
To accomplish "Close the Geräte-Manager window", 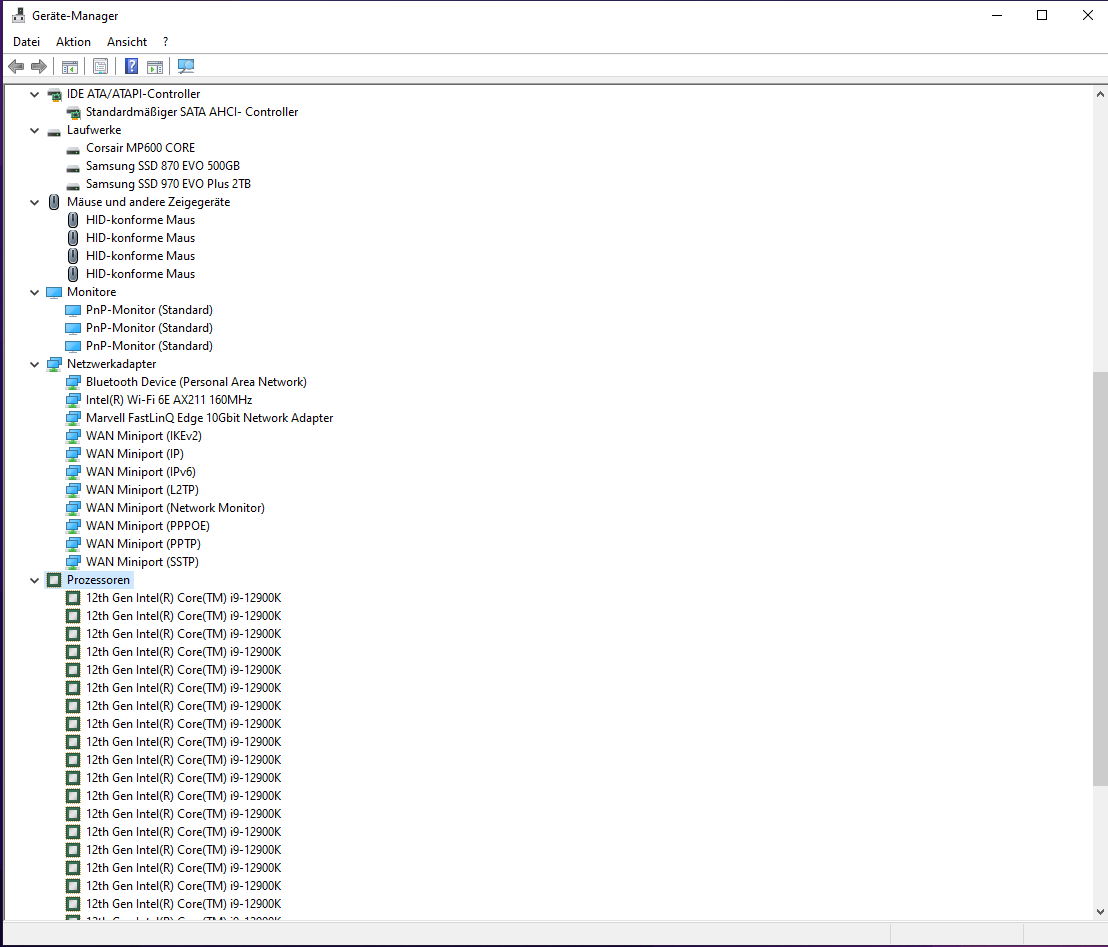I will click(1088, 16).
